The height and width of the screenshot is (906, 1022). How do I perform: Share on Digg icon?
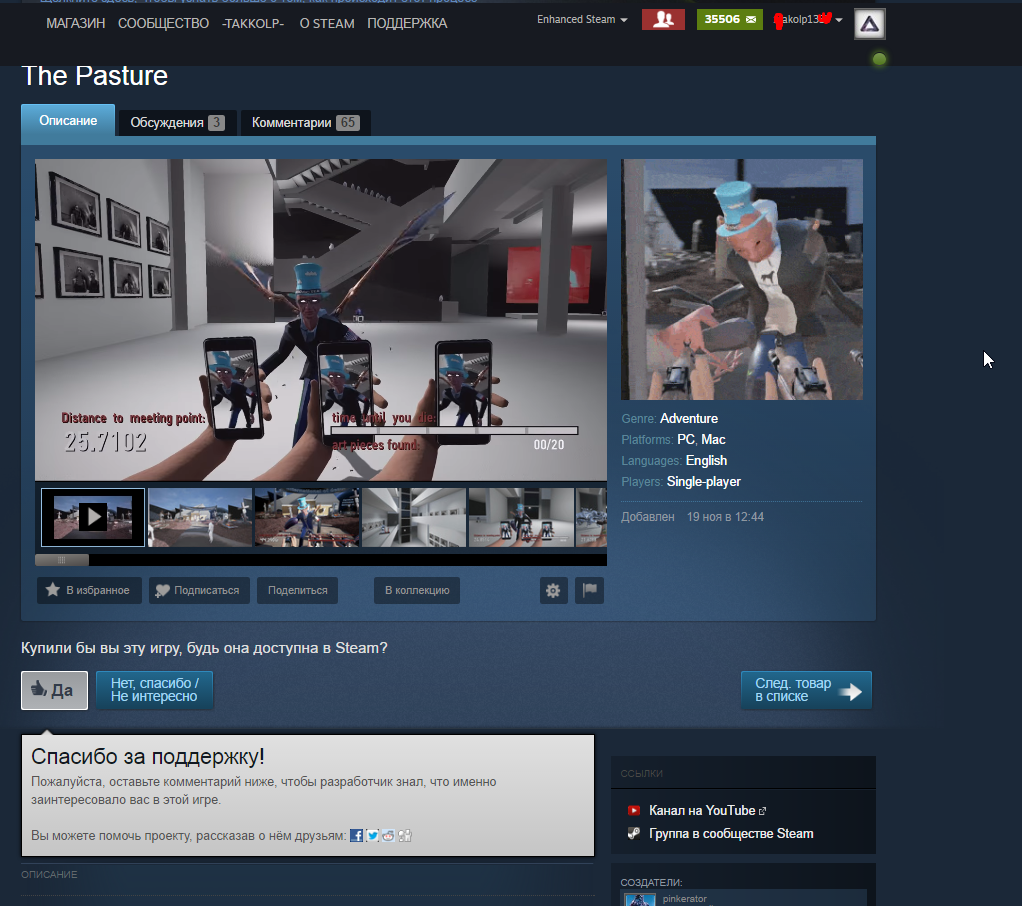pos(405,836)
